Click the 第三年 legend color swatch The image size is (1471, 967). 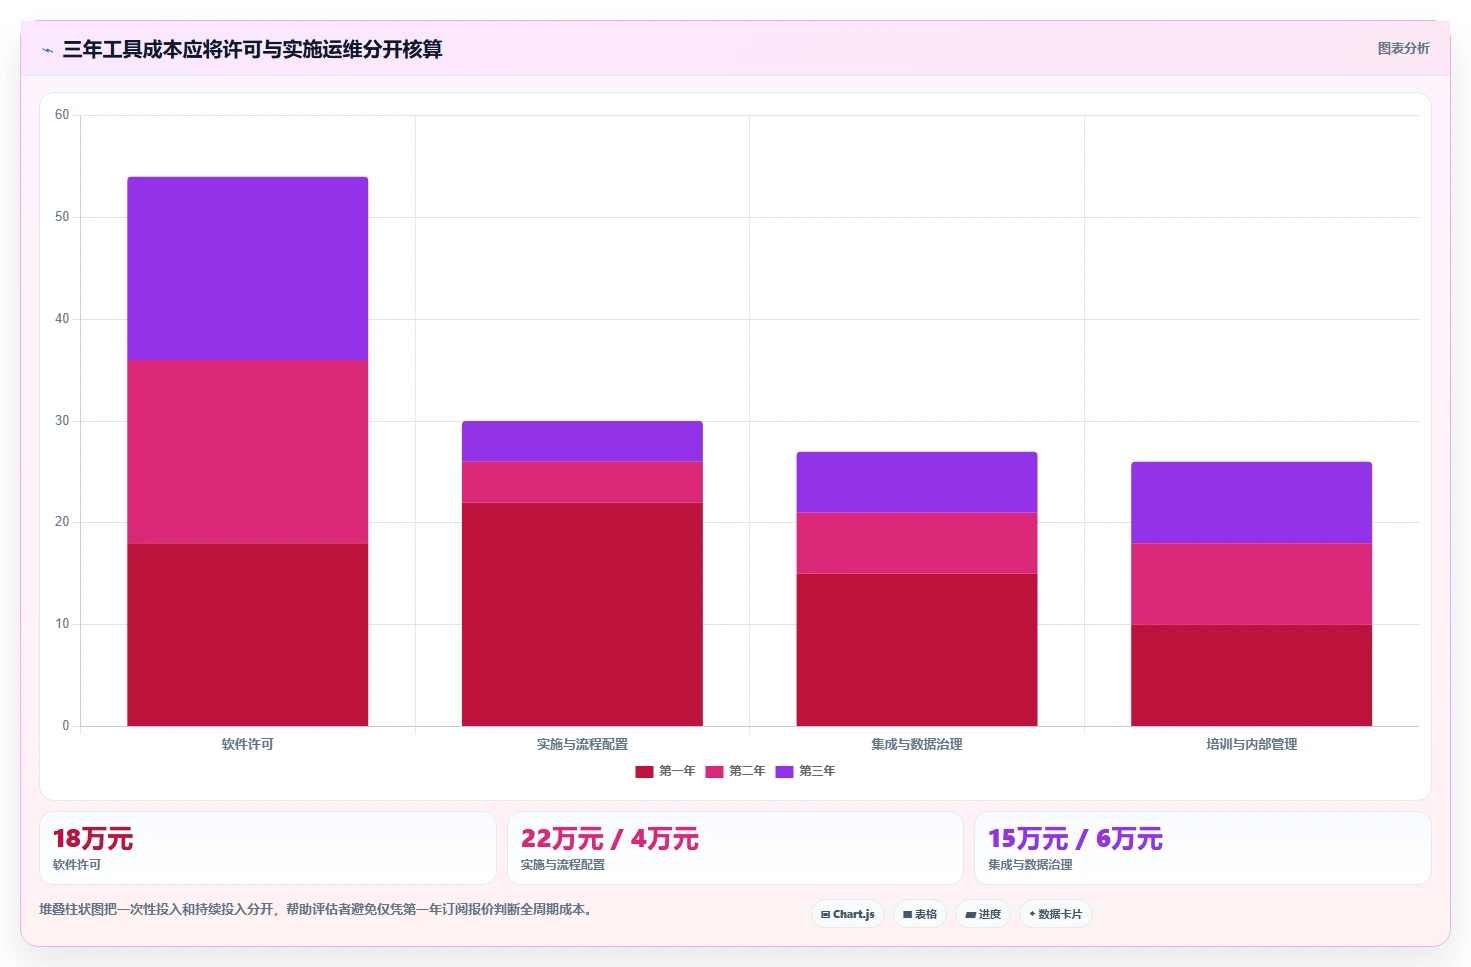pyautogui.click(x=784, y=771)
